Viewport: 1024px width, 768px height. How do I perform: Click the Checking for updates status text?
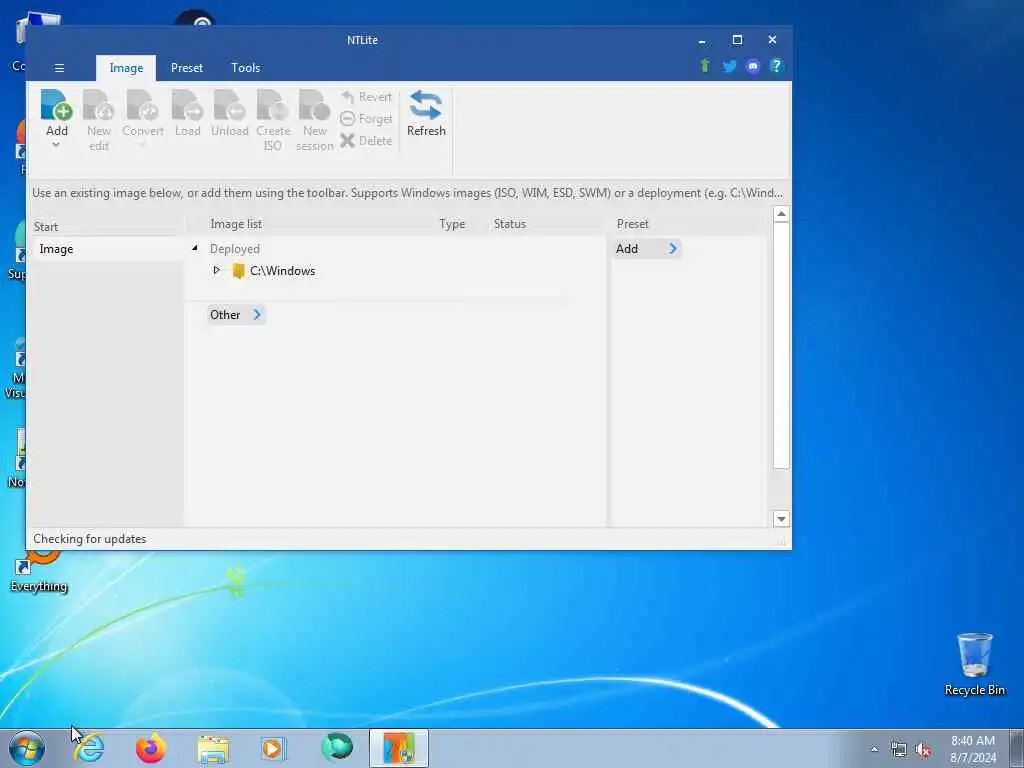(89, 539)
